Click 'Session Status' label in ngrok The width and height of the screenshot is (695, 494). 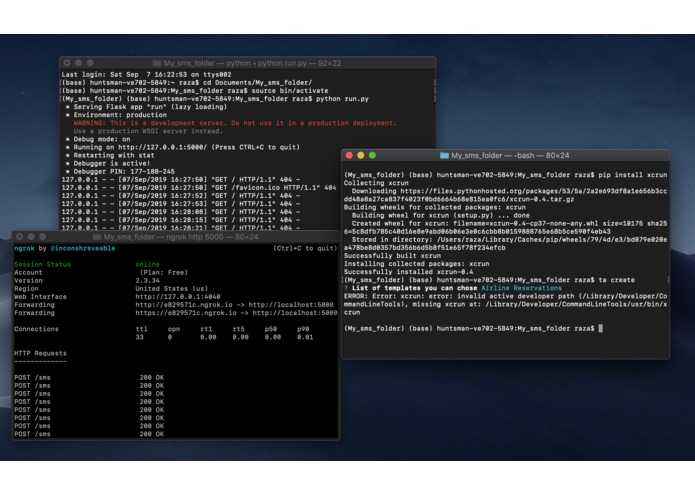42,265
